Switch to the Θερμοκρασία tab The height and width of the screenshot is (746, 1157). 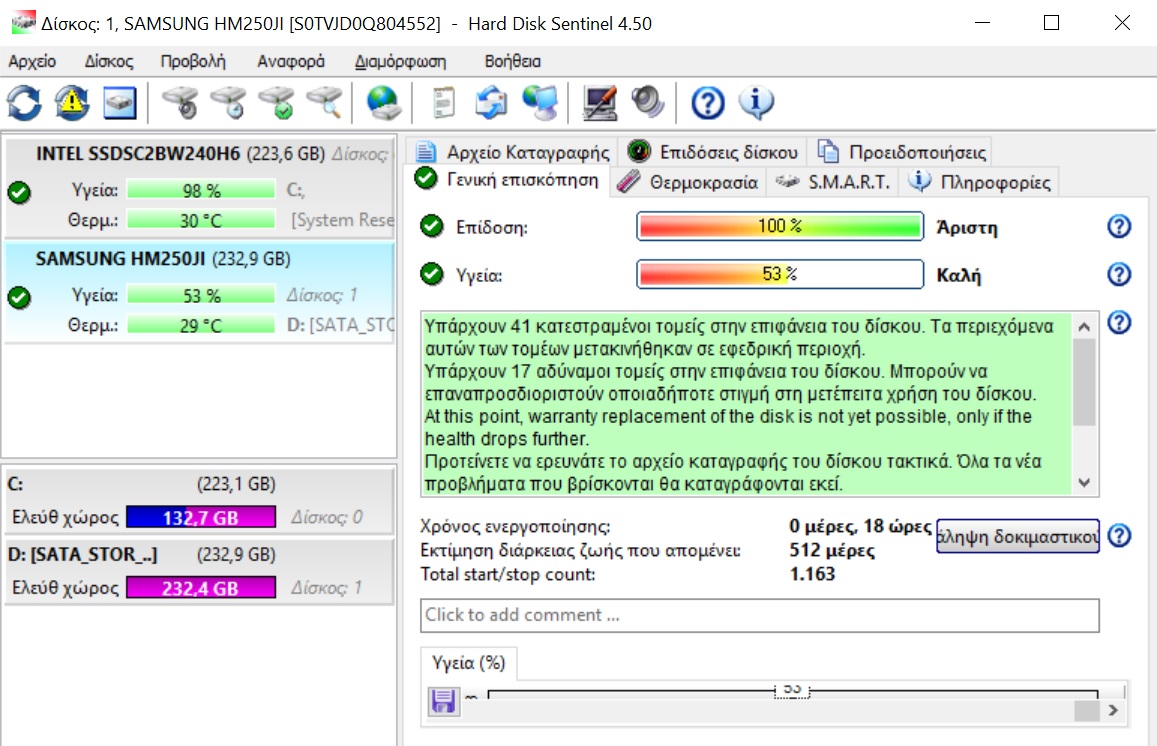[690, 182]
